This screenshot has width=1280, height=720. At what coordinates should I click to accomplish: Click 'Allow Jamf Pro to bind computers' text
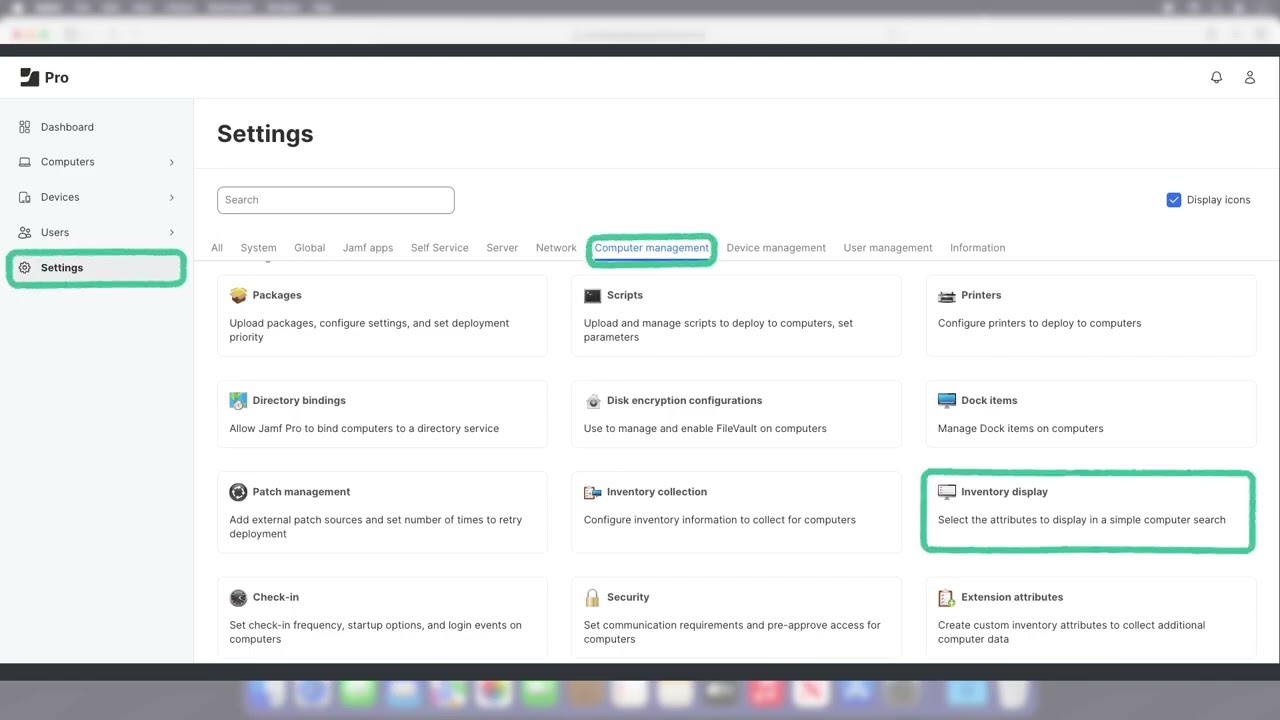coord(364,428)
